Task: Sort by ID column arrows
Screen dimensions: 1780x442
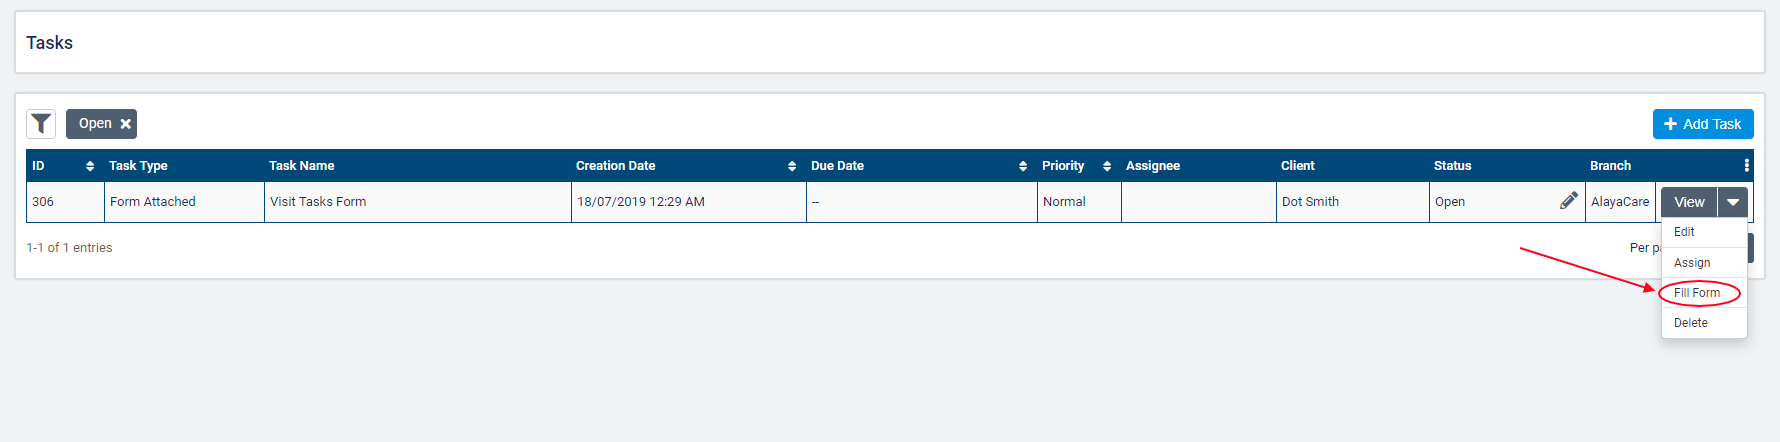Action: 90,166
